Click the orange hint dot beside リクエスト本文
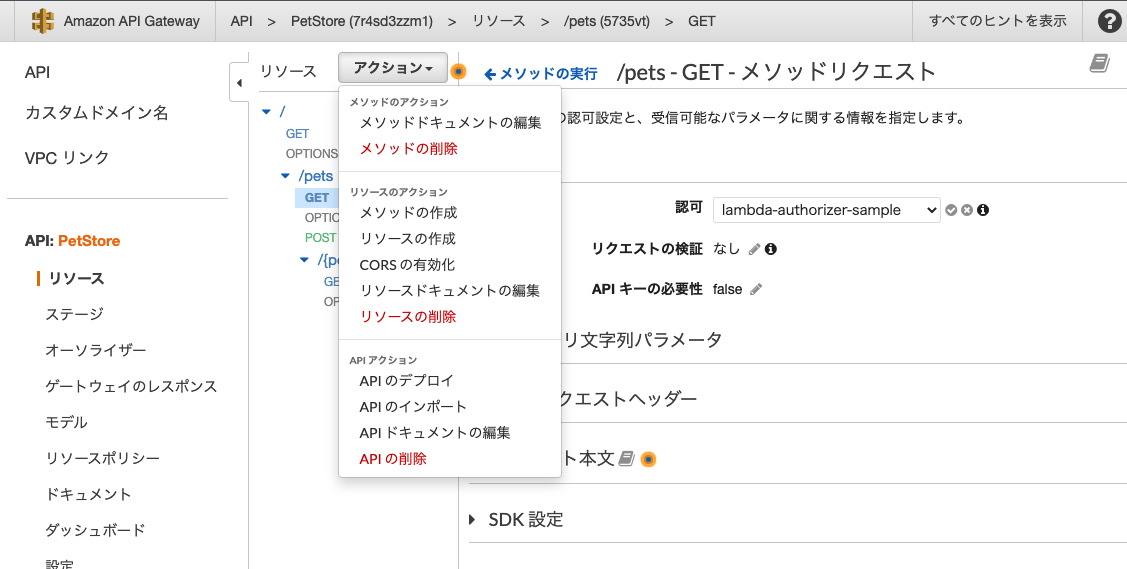 pyautogui.click(x=648, y=459)
